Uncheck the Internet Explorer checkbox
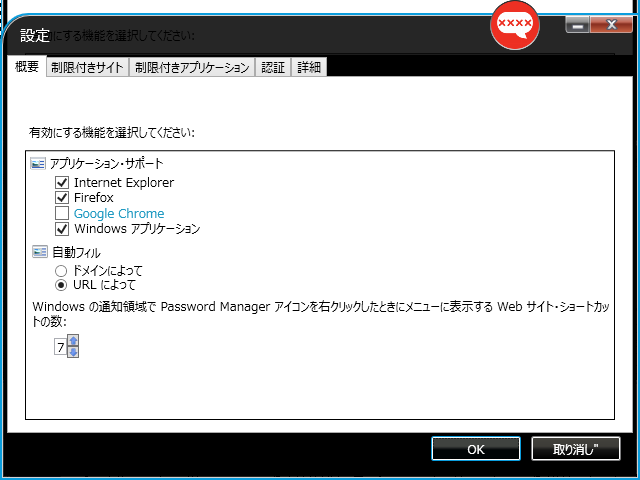 pyautogui.click(x=62, y=182)
